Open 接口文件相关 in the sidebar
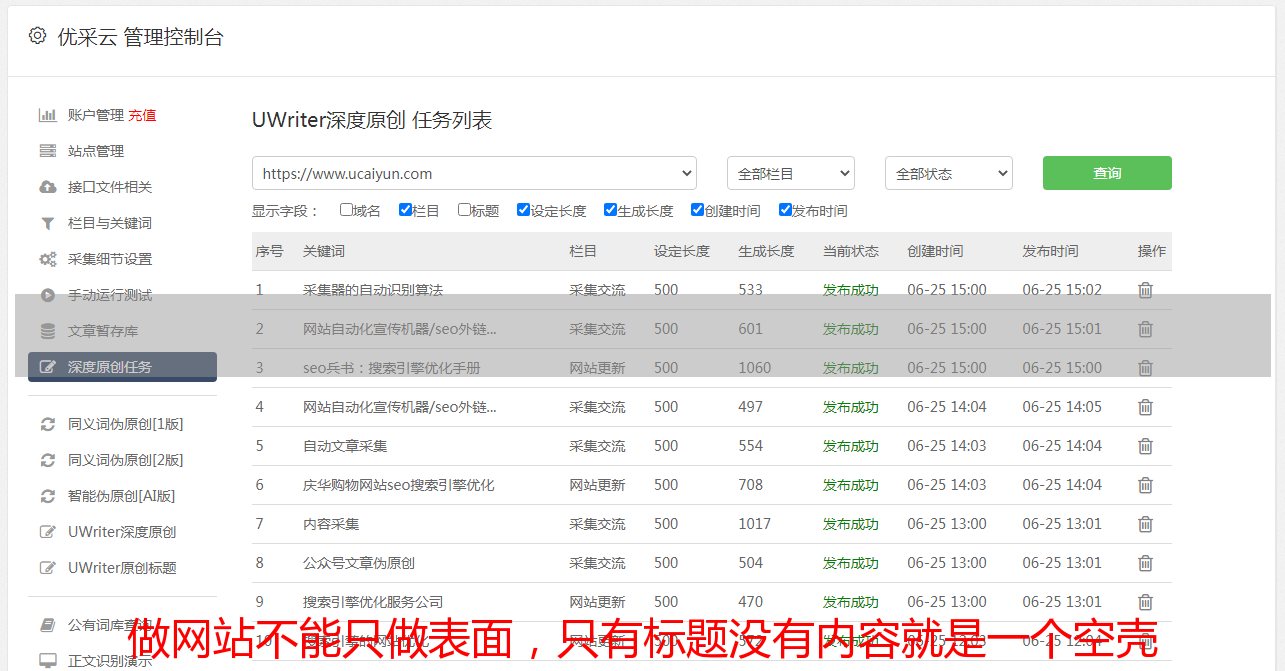 point(110,187)
